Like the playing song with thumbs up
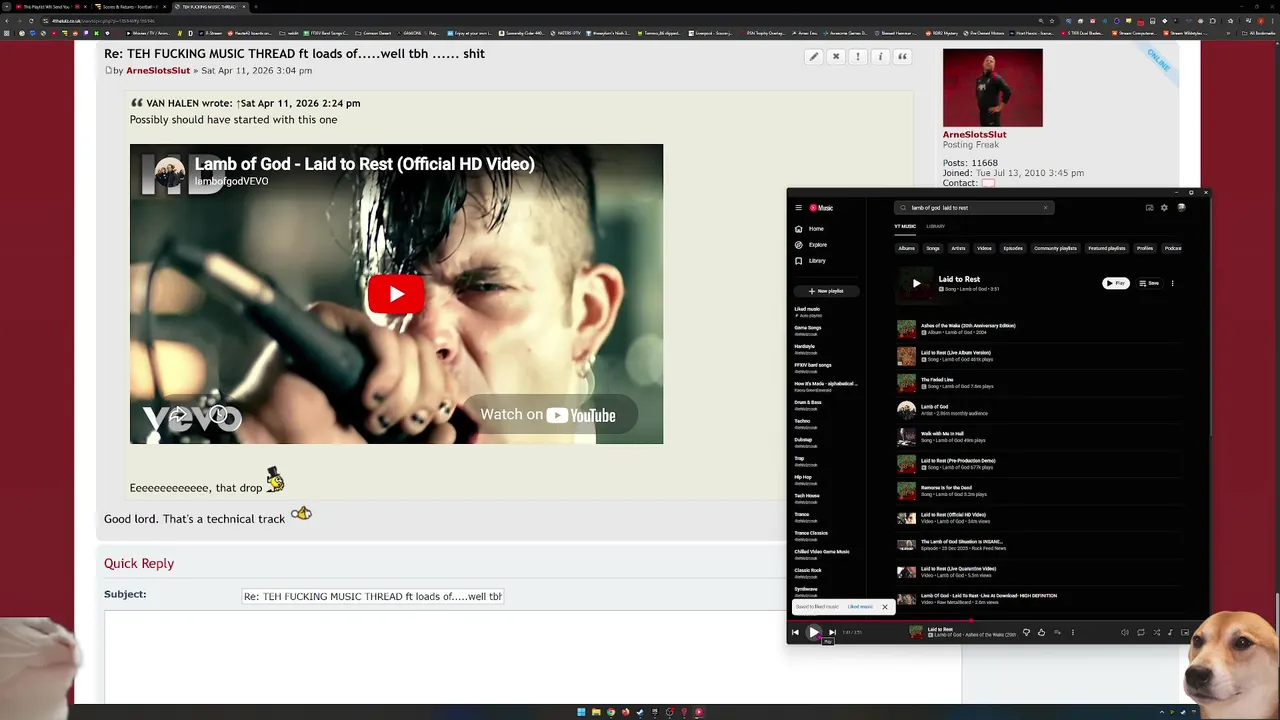 [1041, 632]
